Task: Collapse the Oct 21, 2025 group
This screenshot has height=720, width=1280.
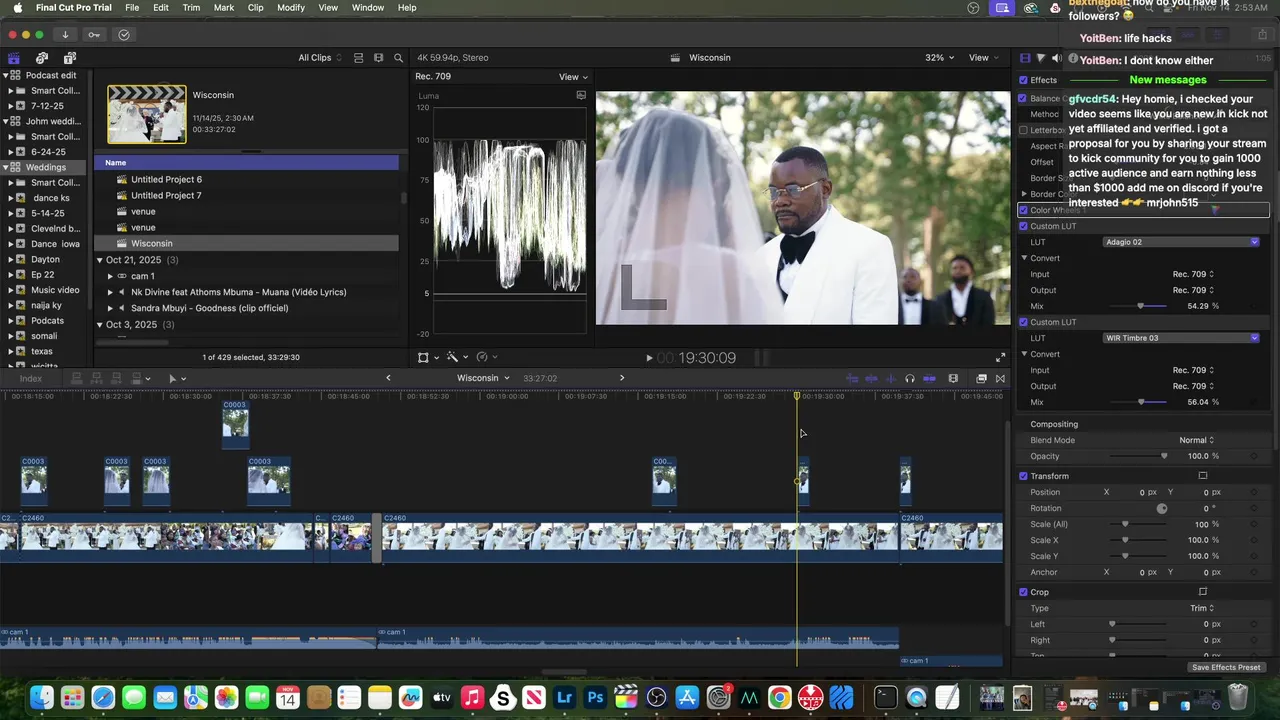Action: pos(100,260)
